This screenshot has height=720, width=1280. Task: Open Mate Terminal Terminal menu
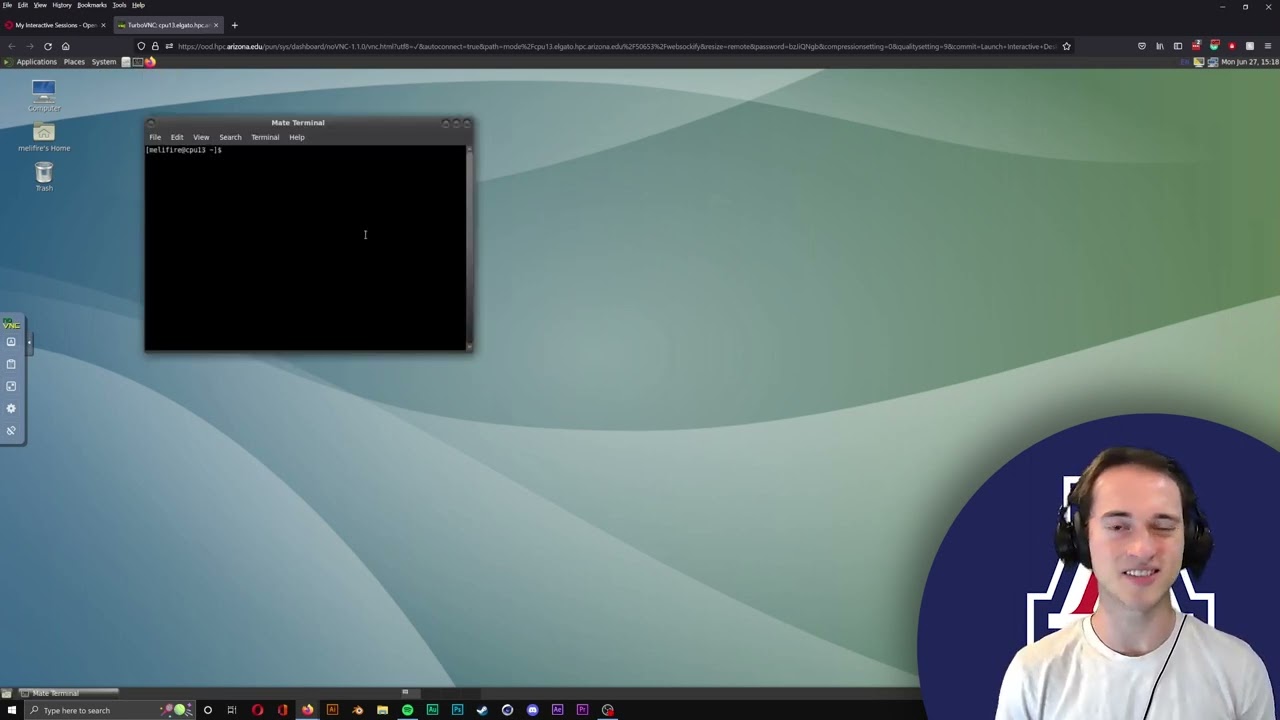coord(265,137)
